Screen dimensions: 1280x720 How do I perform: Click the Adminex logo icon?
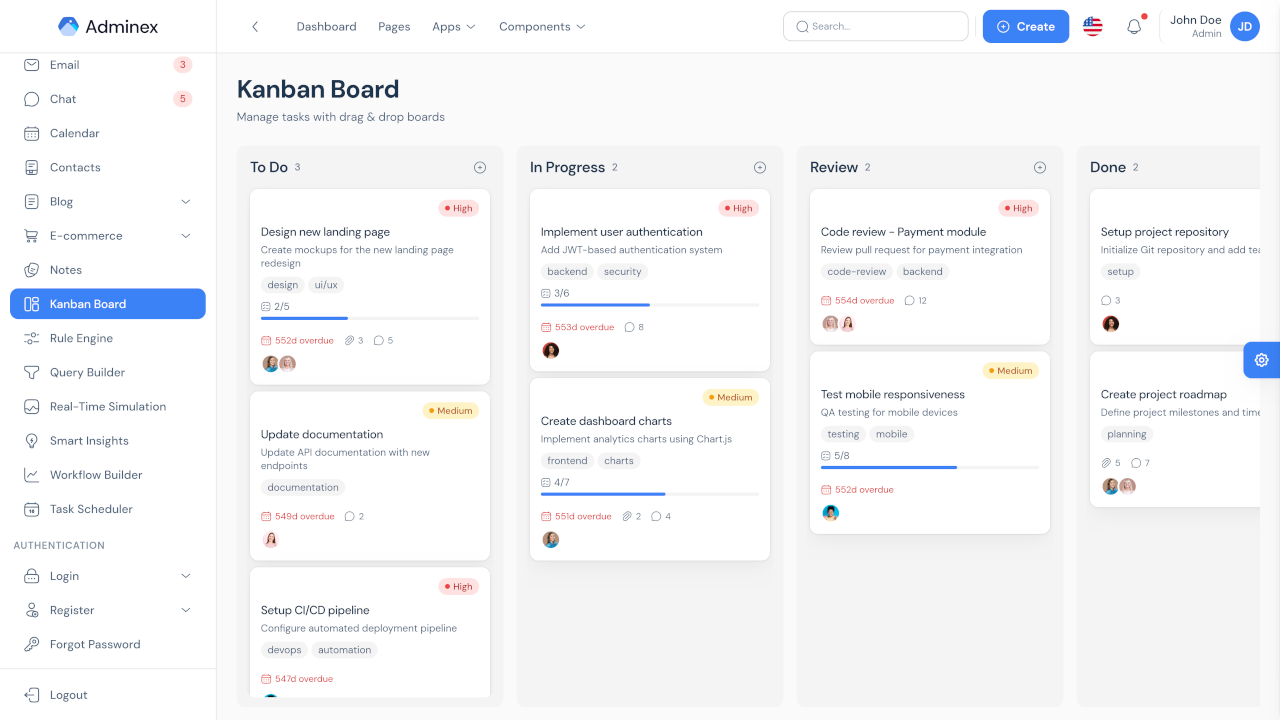point(68,27)
